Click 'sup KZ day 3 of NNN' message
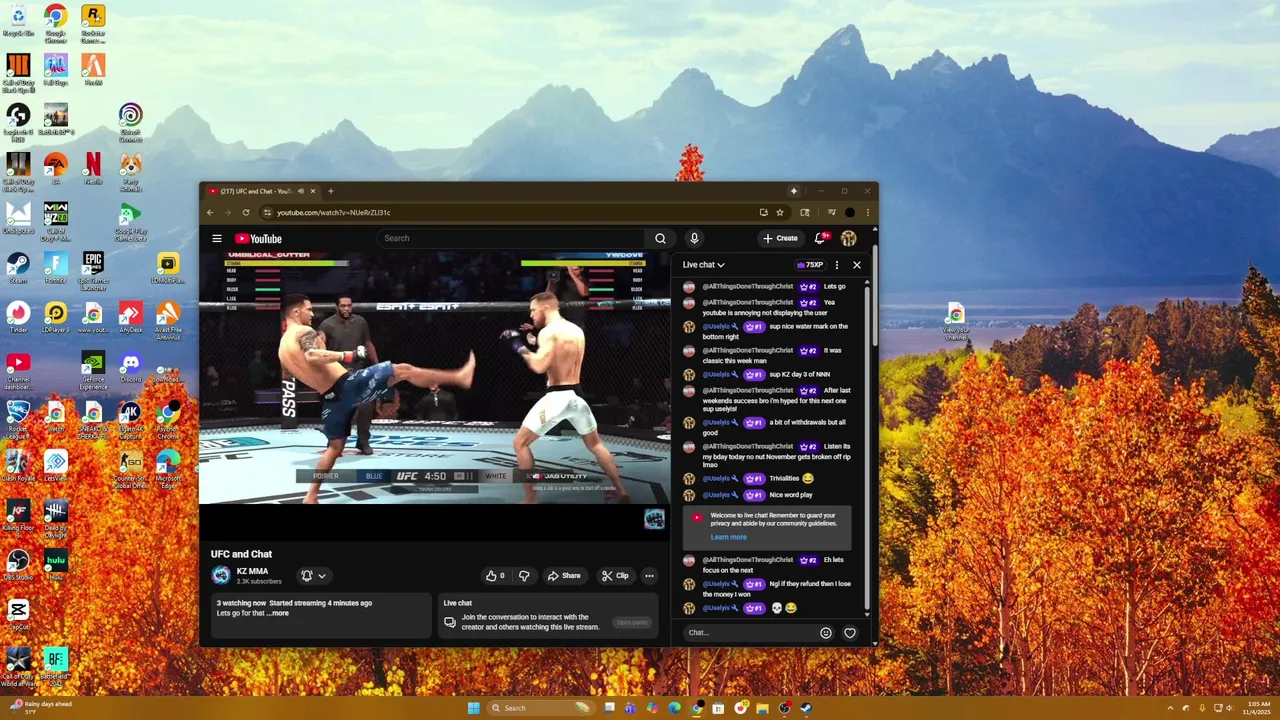The width and height of the screenshot is (1280, 720). (x=800, y=375)
